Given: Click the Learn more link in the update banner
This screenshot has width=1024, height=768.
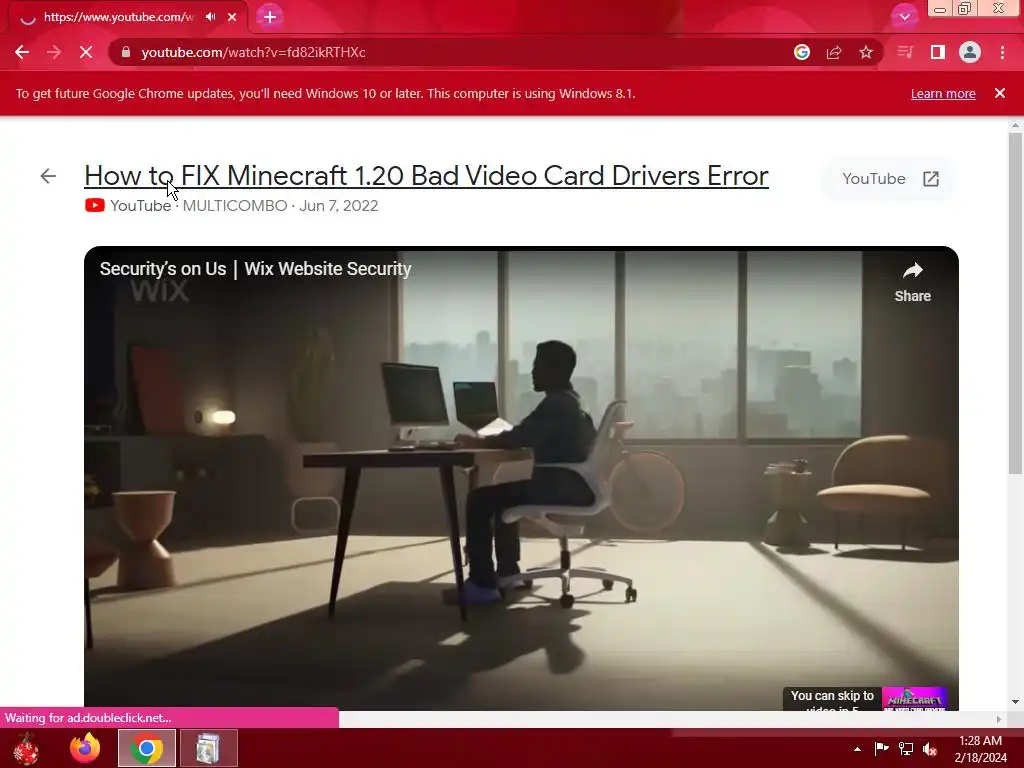Looking at the screenshot, I should (x=943, y=93).
